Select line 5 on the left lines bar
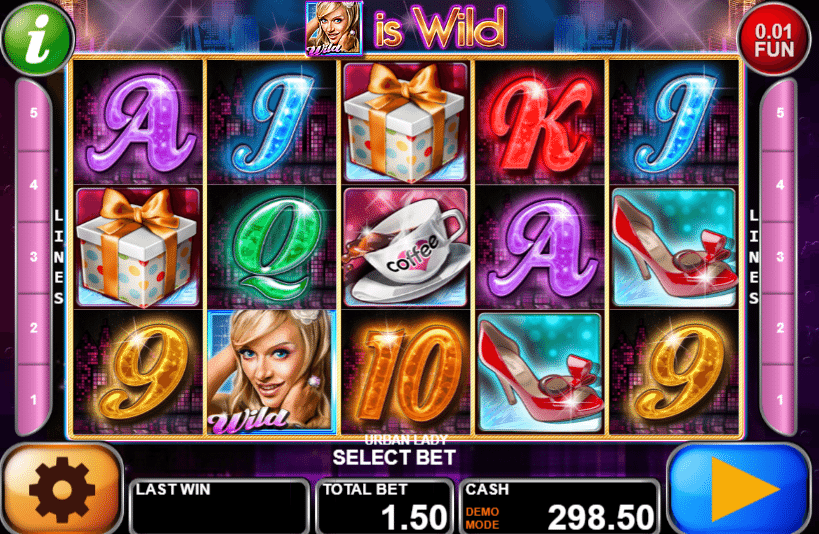 (33, 113)
